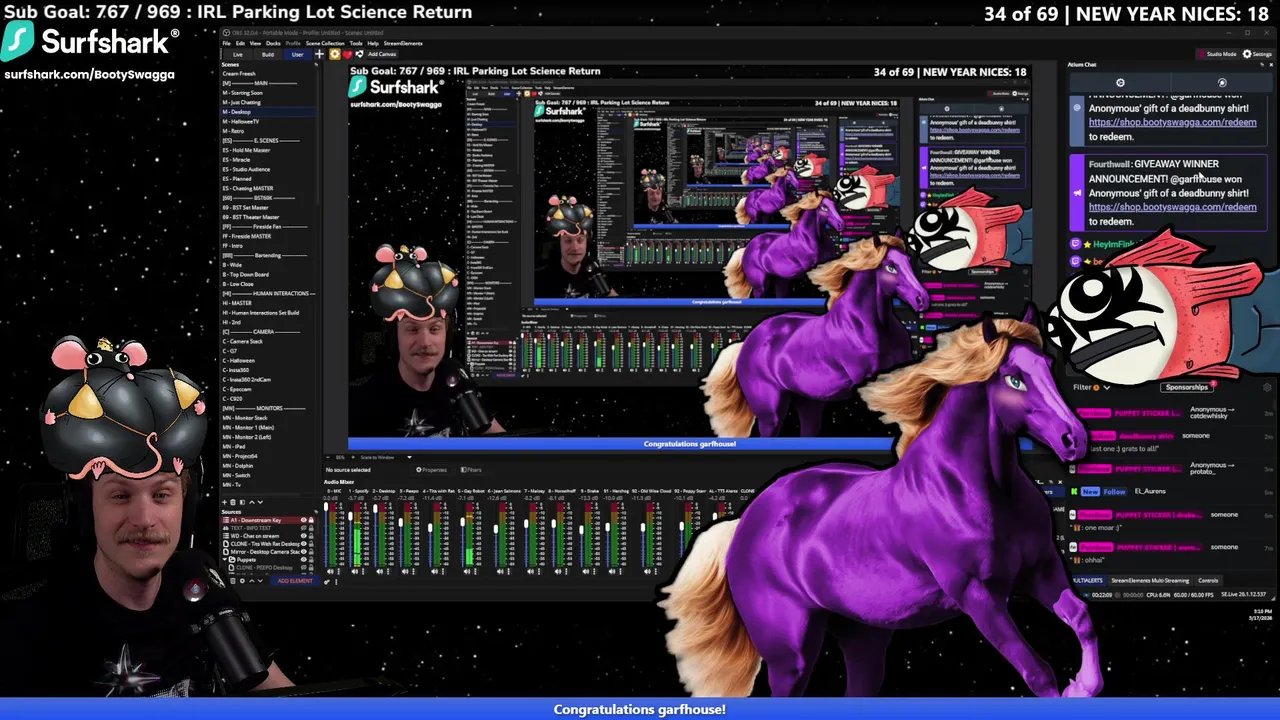Open the Docks menu
This screenshot has width=1280, height=720.
(273, 43)
